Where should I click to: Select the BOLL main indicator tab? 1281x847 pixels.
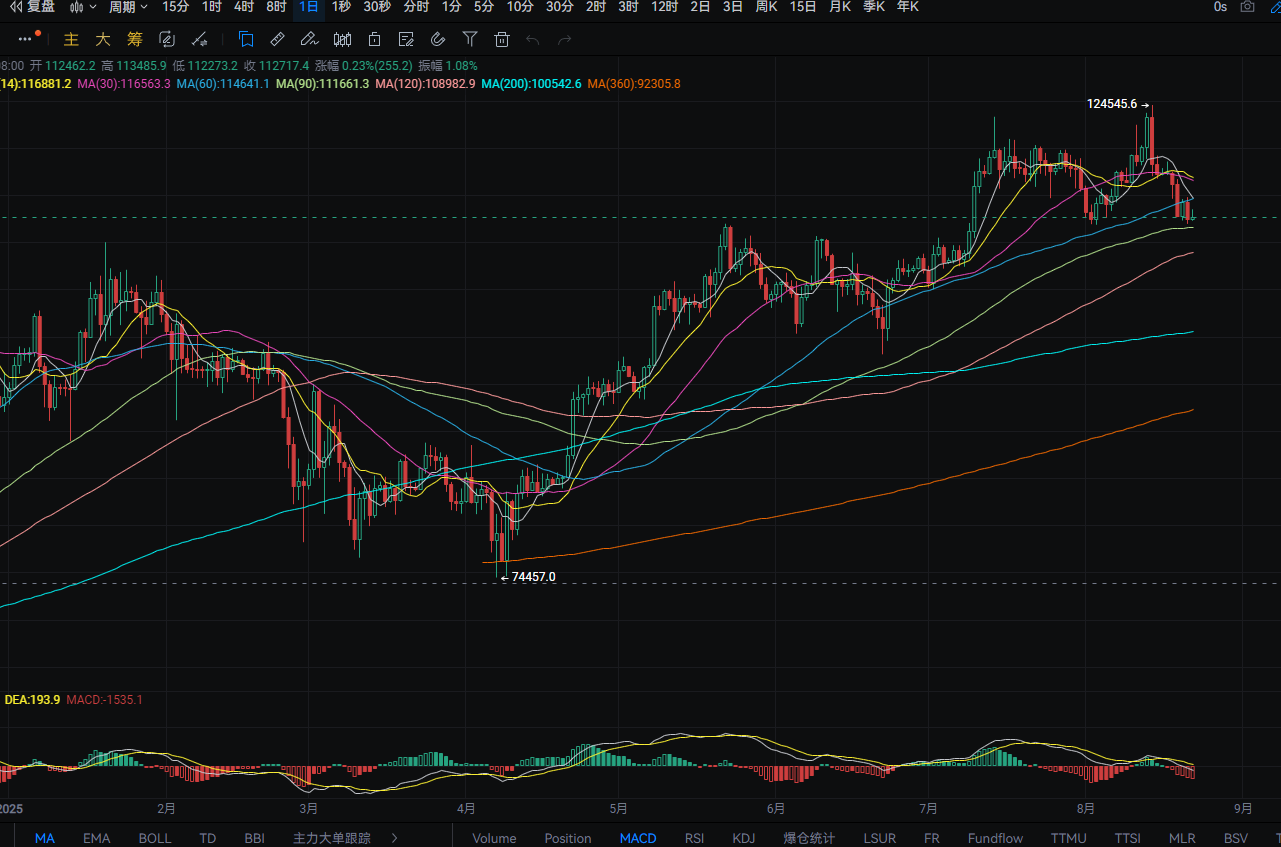(x=155, y=838)
